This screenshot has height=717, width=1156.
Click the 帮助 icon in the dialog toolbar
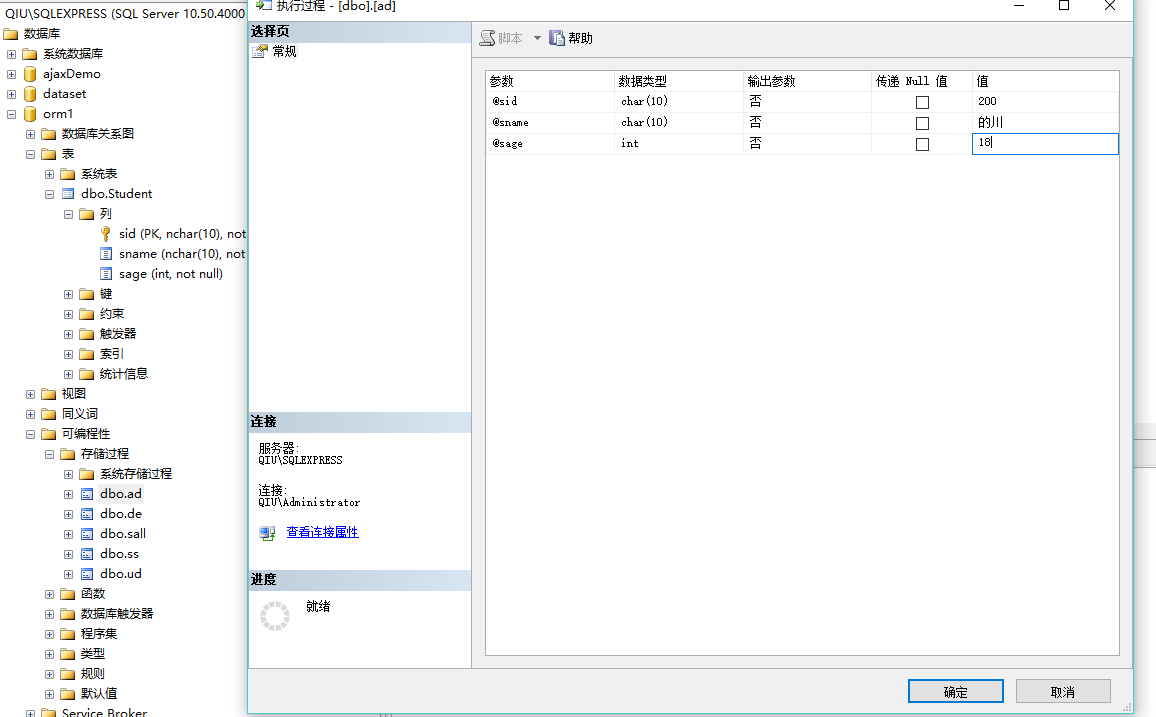557,37
